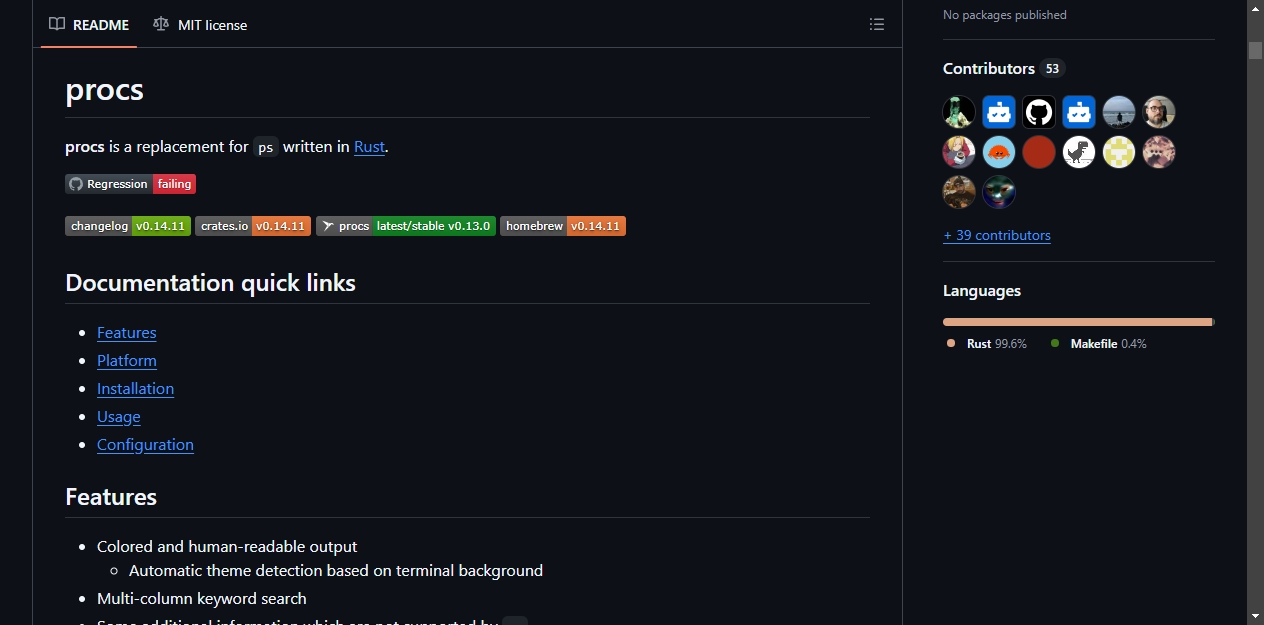Open blue bot avatar beside the seaside photo avatar
The image size is (1264, 625).
pyautogui.click(x=1079, y=112)
